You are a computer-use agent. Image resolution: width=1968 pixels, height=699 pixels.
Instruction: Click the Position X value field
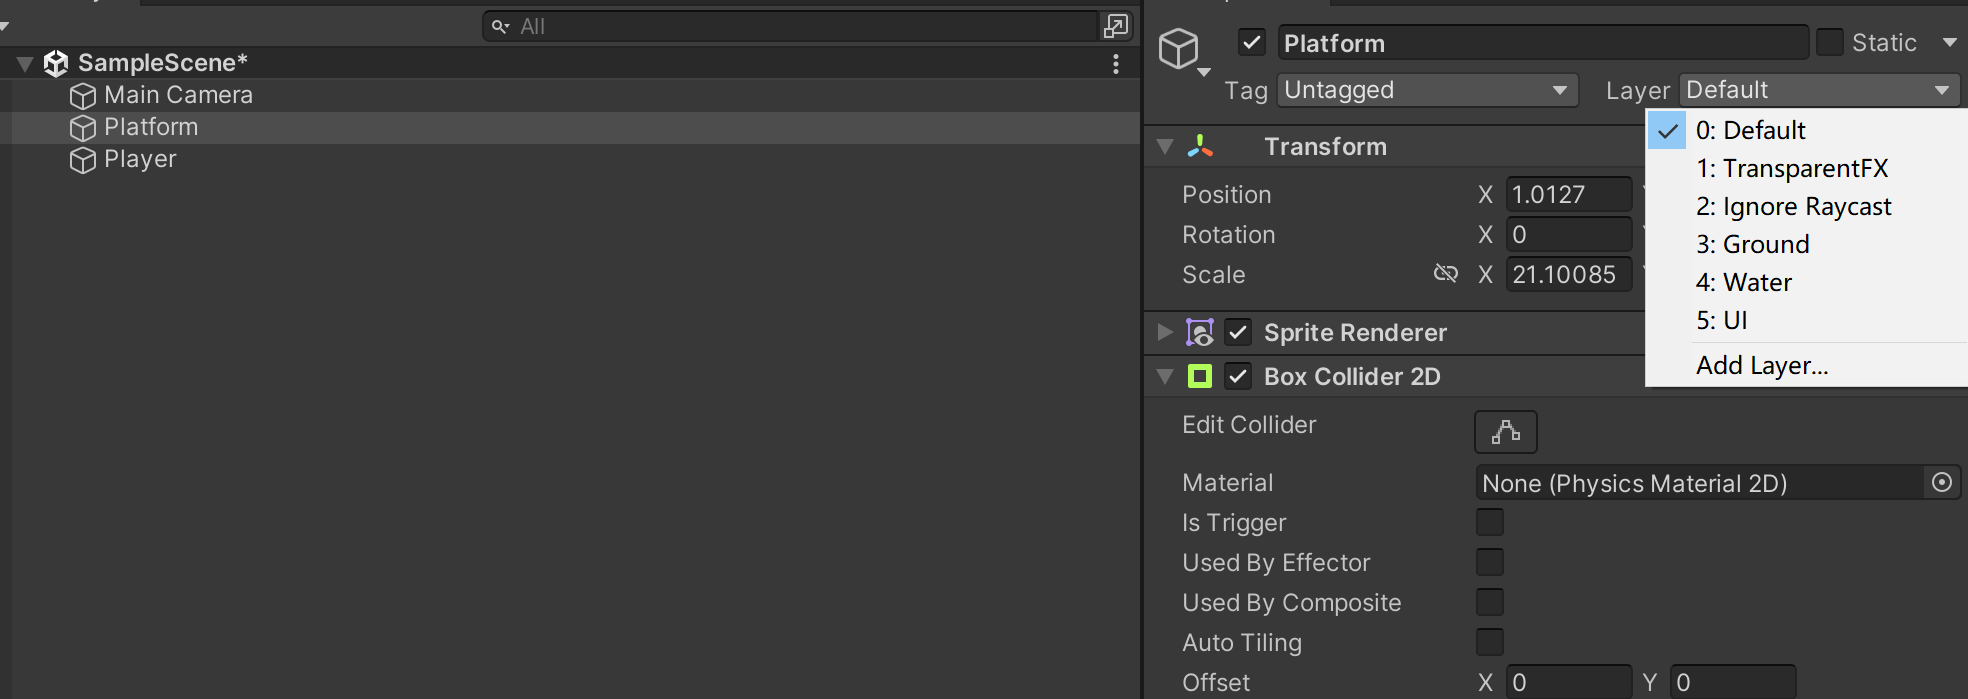1569,194
